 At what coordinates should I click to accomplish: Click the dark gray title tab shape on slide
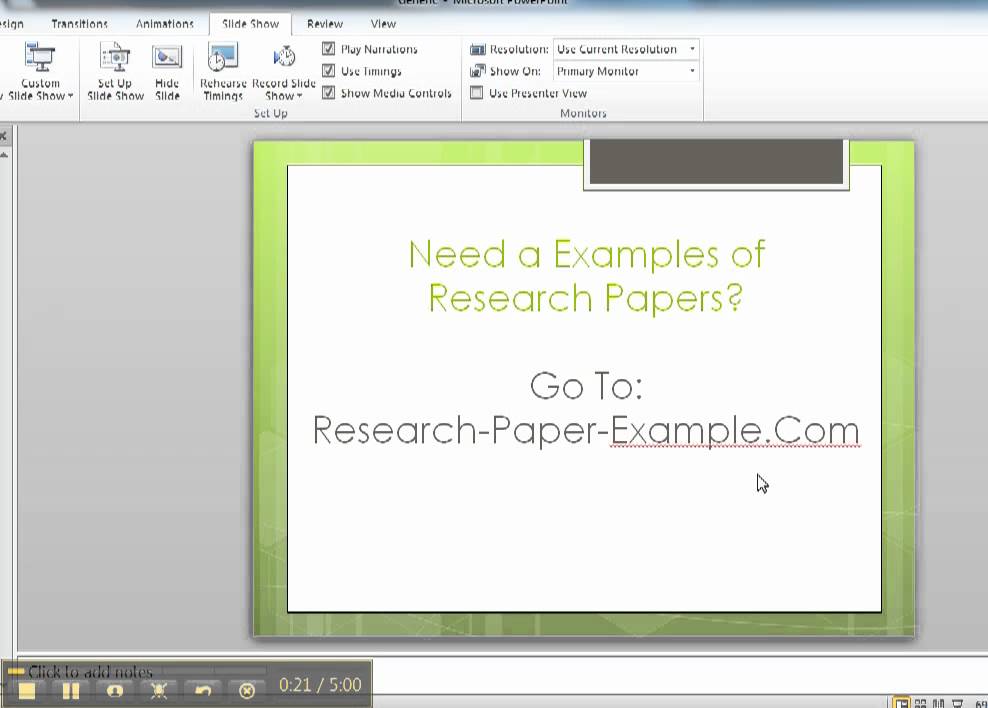click(716, 163)
